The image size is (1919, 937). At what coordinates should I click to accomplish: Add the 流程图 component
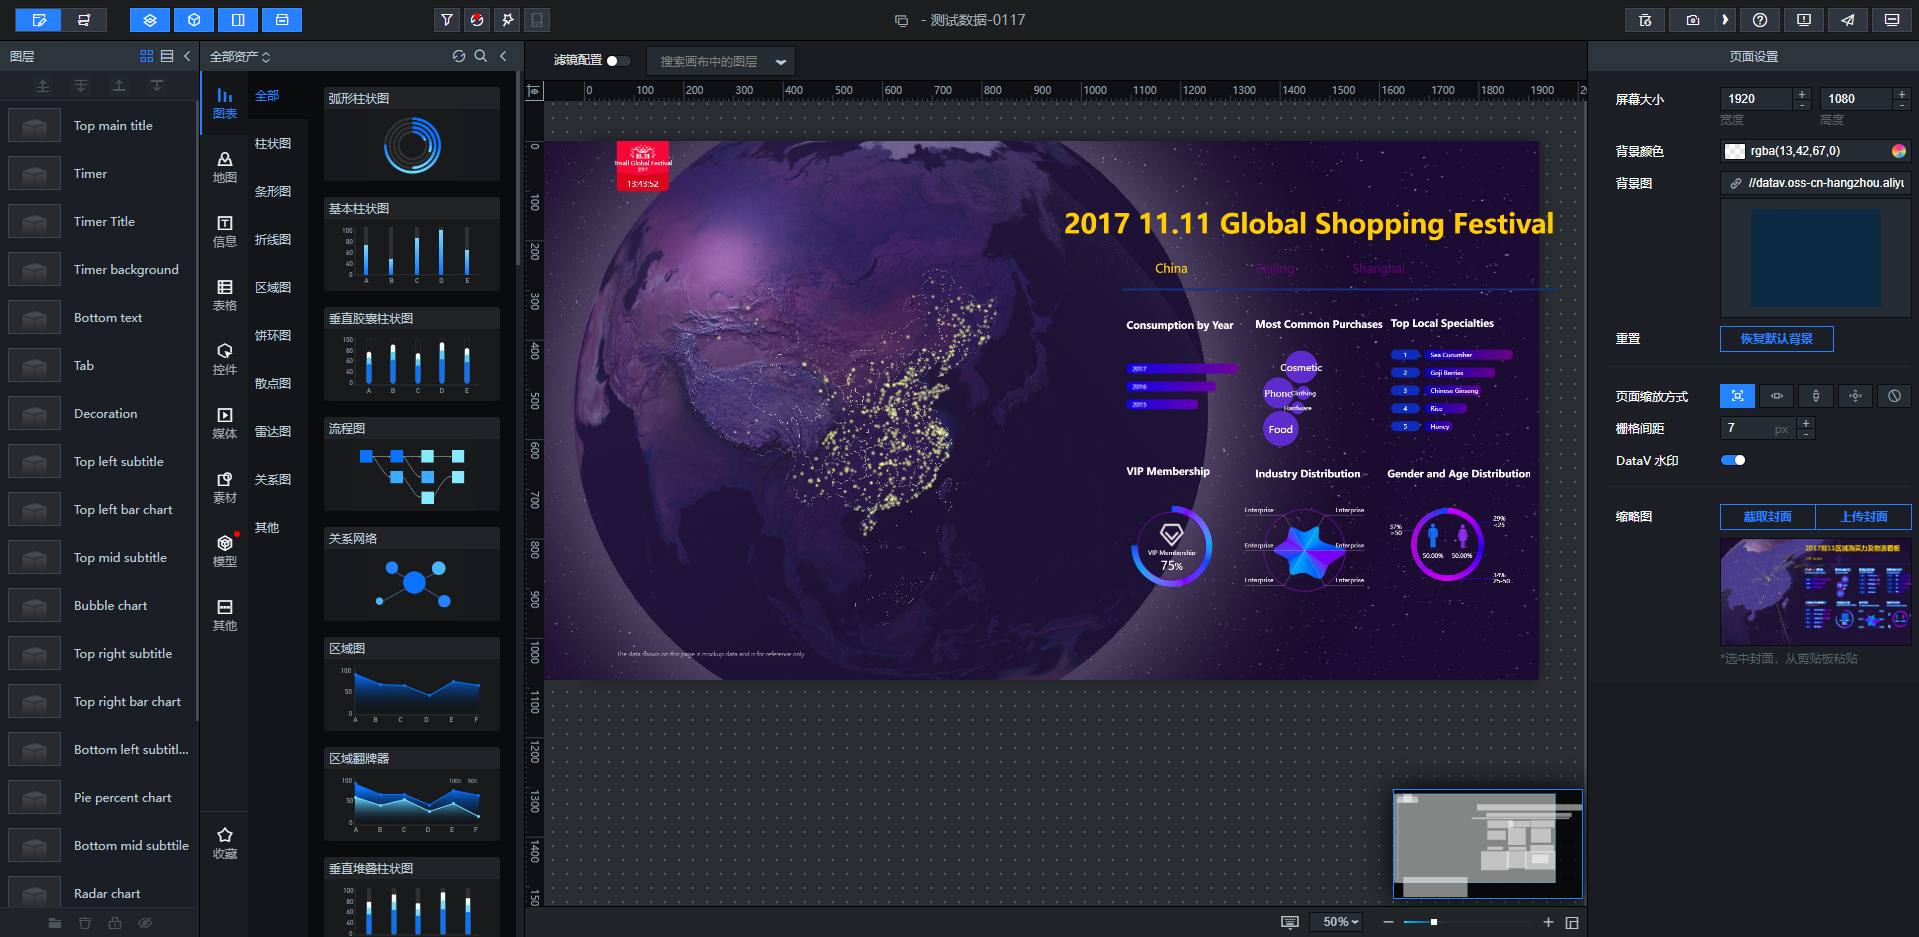pyautogui.click(x=412, y=464)
